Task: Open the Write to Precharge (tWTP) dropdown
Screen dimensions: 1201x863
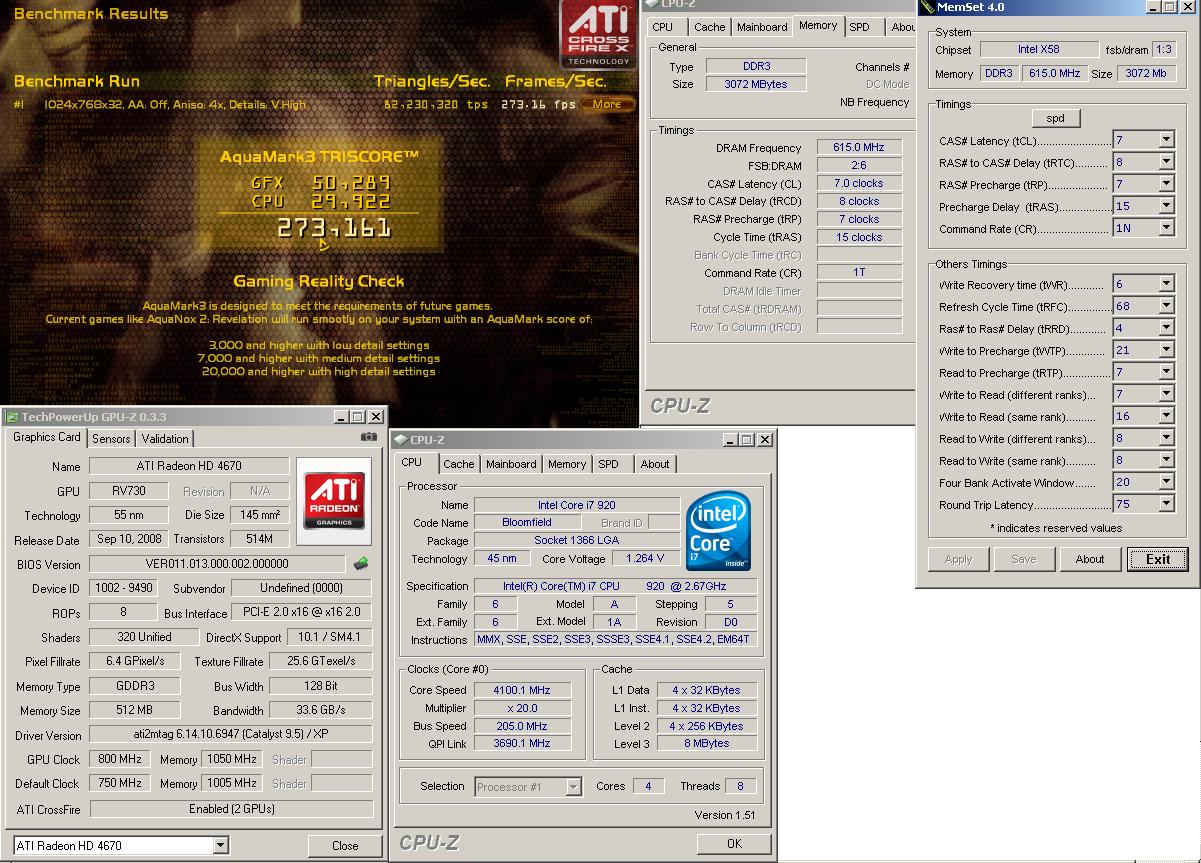Action: [1166, 350]
